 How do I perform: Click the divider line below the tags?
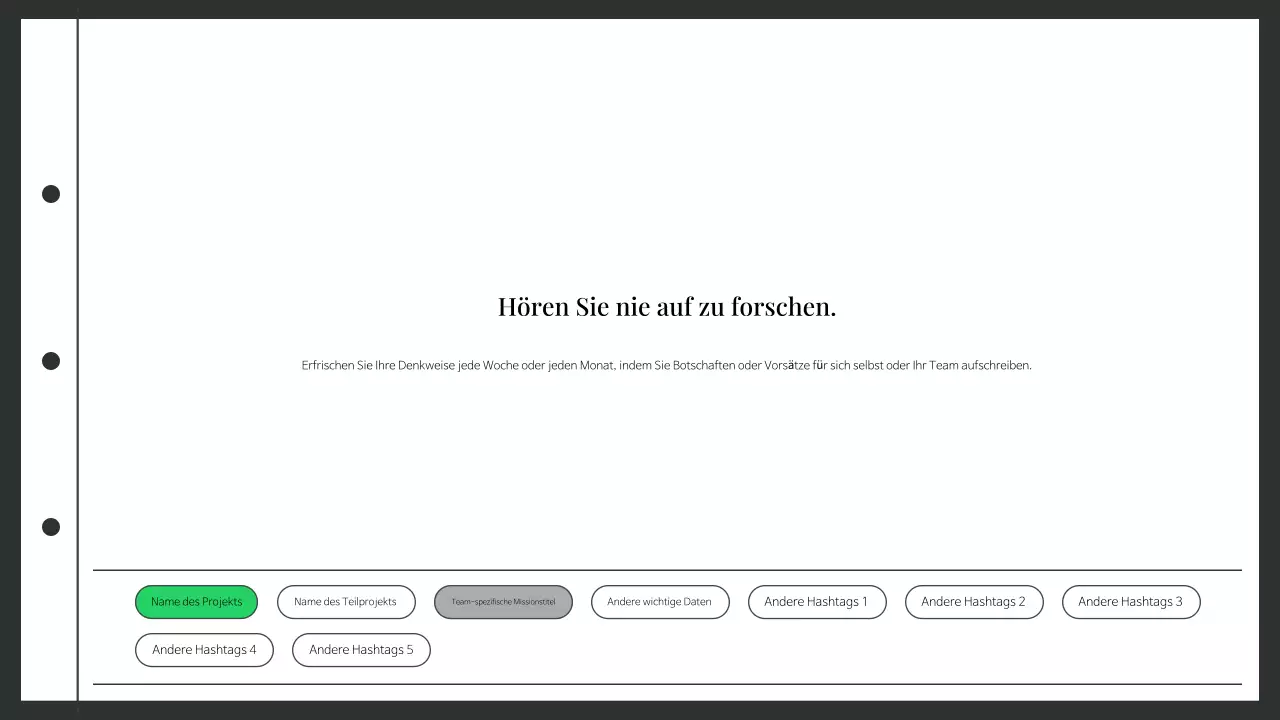667,684
